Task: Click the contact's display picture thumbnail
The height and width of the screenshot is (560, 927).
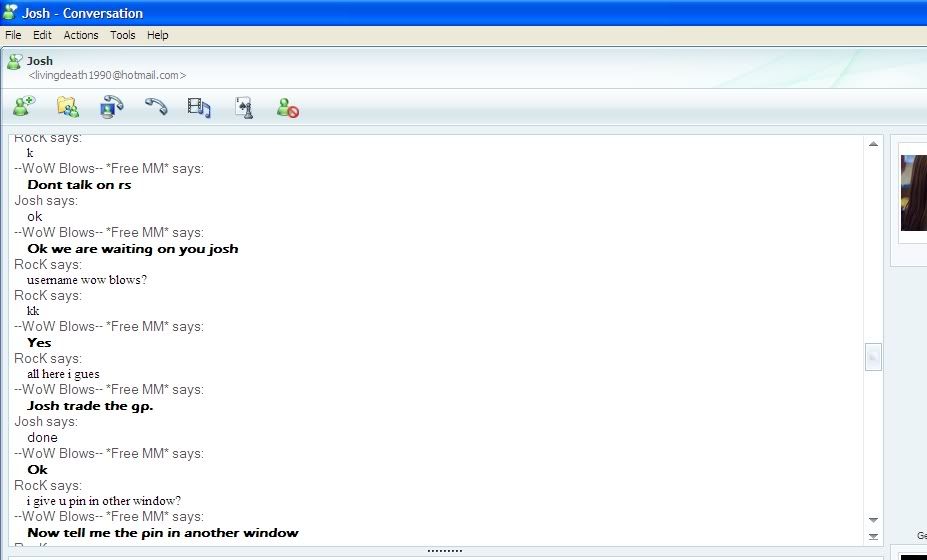Action: pos(913,193)
